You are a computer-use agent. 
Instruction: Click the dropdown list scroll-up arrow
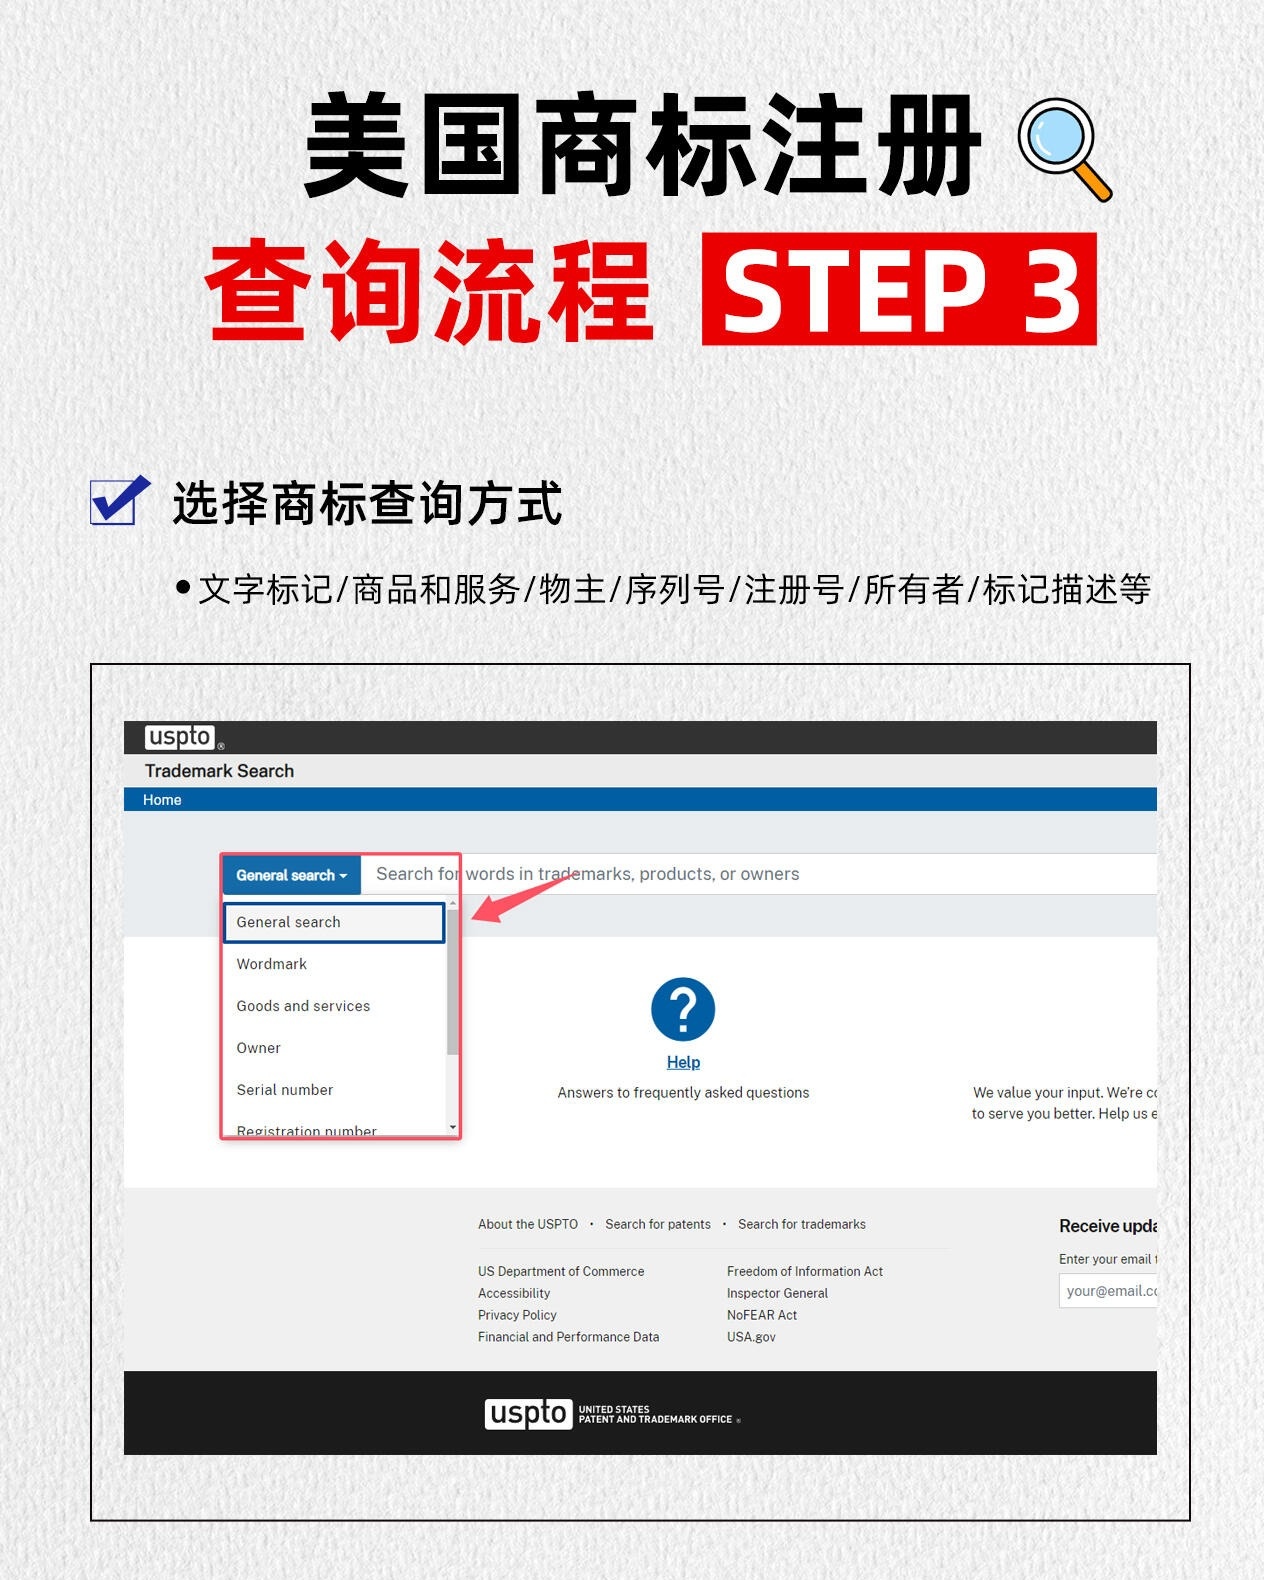(453, 903)
